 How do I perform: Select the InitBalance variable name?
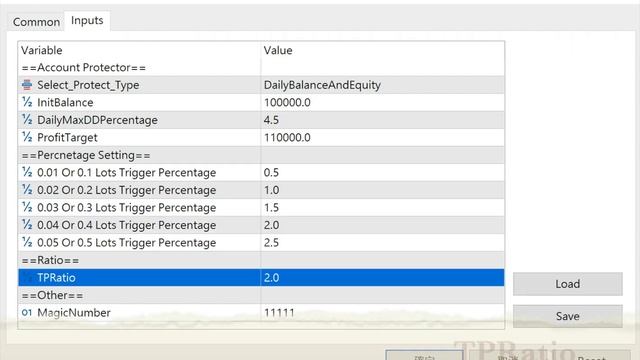pos(65,102)
